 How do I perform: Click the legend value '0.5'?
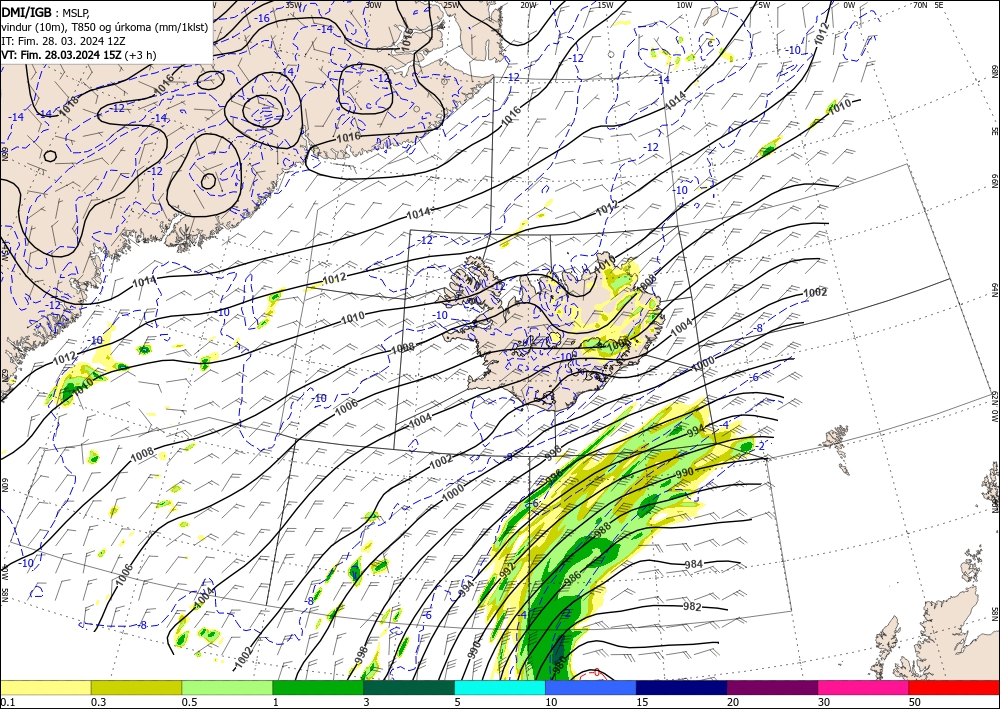pos(189,702)
